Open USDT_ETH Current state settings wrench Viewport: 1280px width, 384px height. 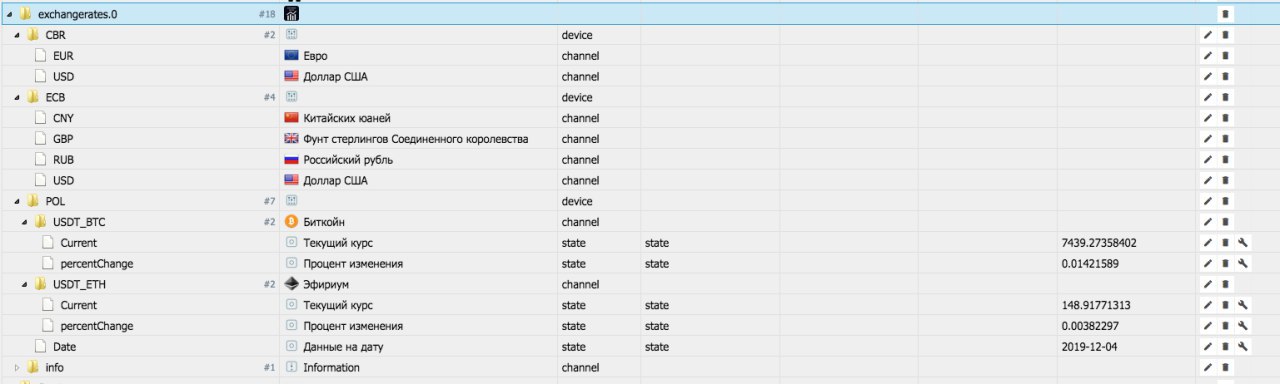pos(1242,305)
